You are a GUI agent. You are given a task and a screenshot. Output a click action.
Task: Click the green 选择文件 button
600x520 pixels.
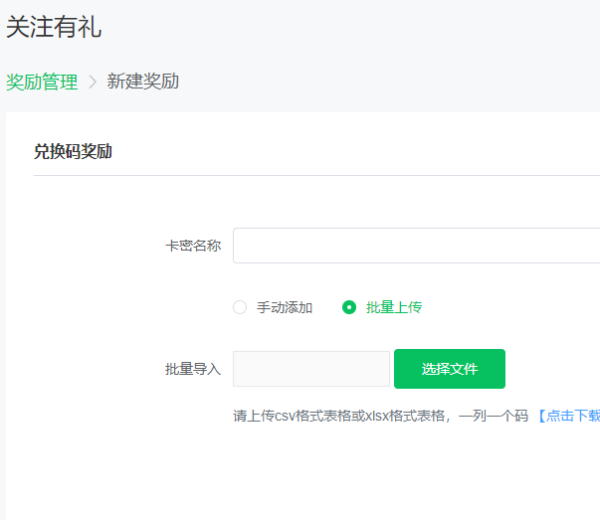point(450,369)
